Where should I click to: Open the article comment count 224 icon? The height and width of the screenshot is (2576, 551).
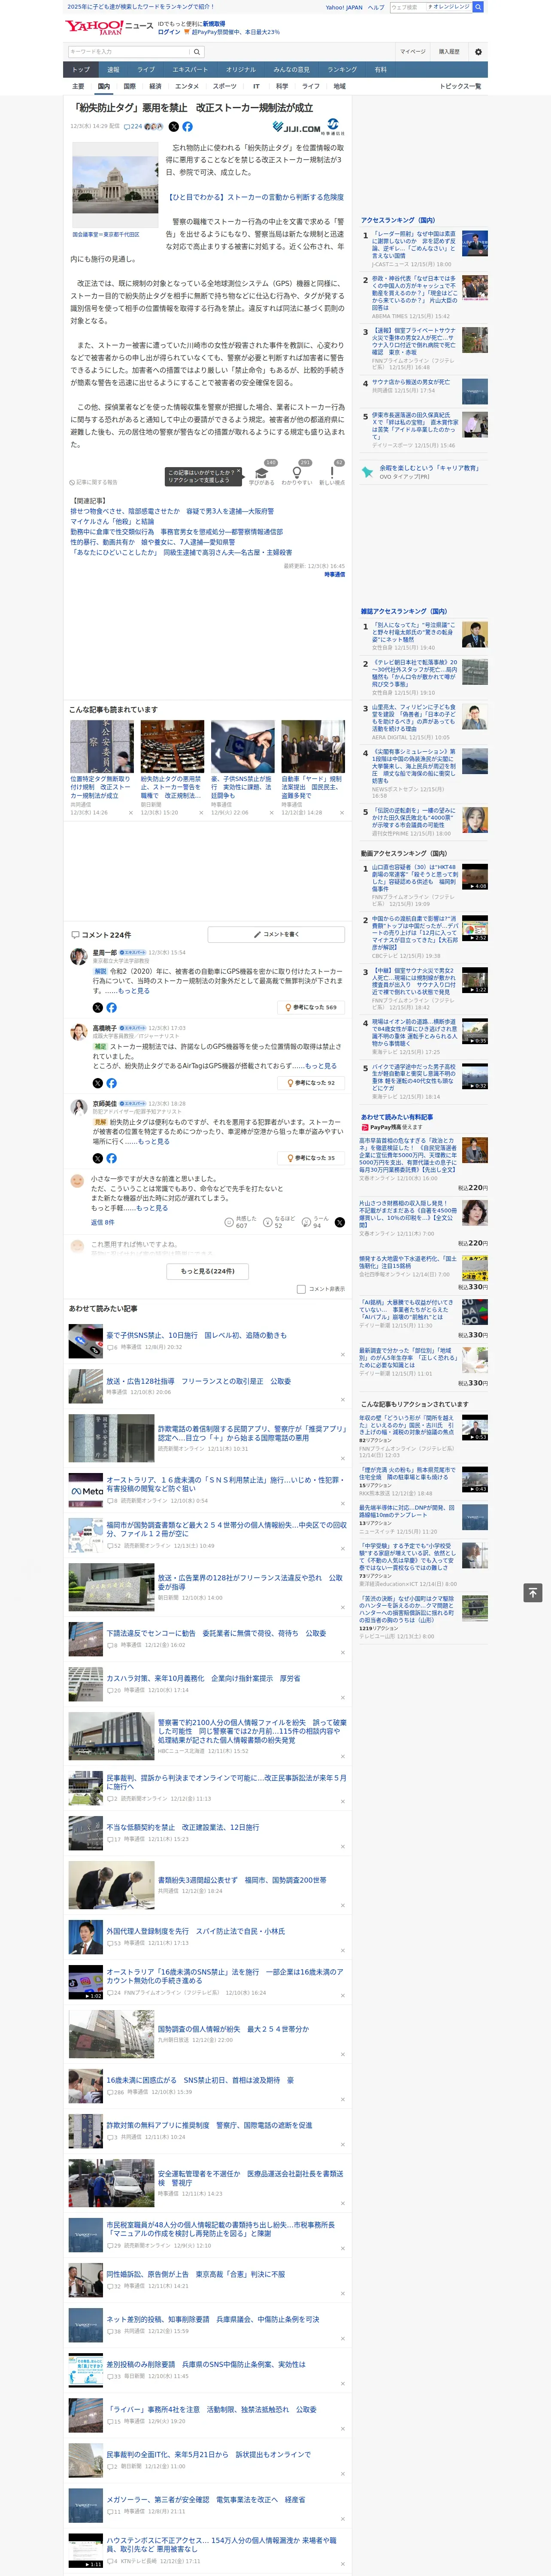coord(133,127)
